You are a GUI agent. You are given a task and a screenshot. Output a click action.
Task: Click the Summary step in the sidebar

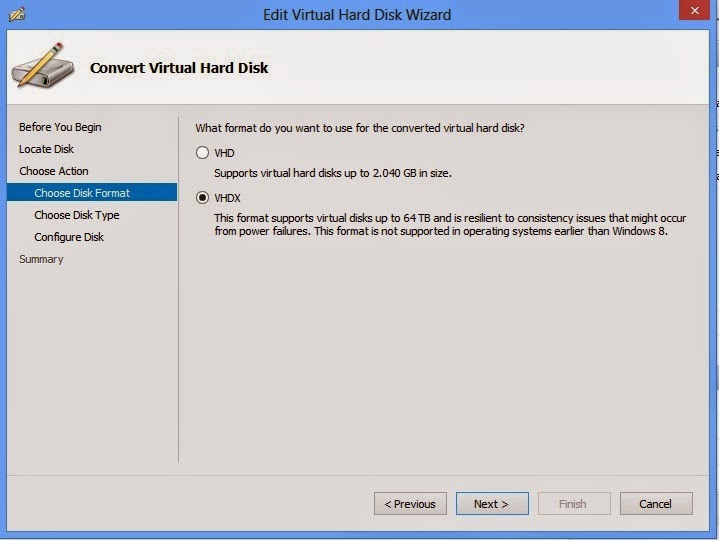click(x=41, y=259)
